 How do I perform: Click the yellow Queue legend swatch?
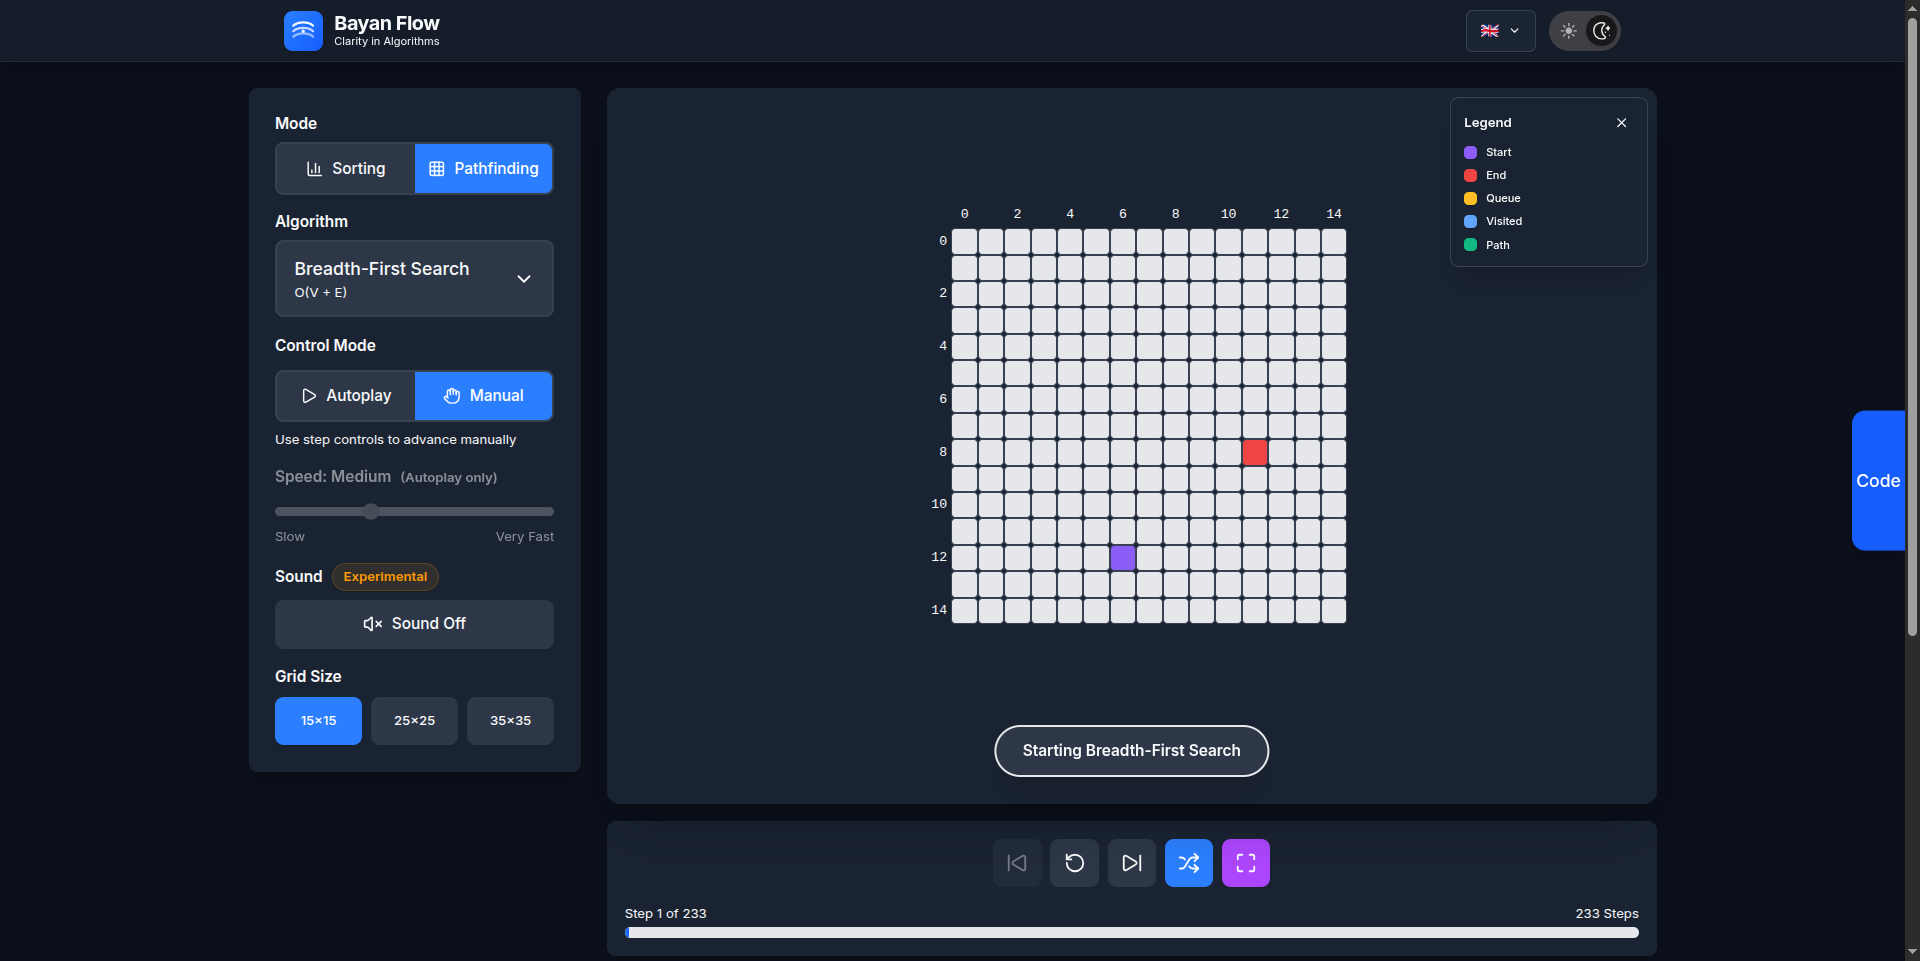coord(1470,199)
